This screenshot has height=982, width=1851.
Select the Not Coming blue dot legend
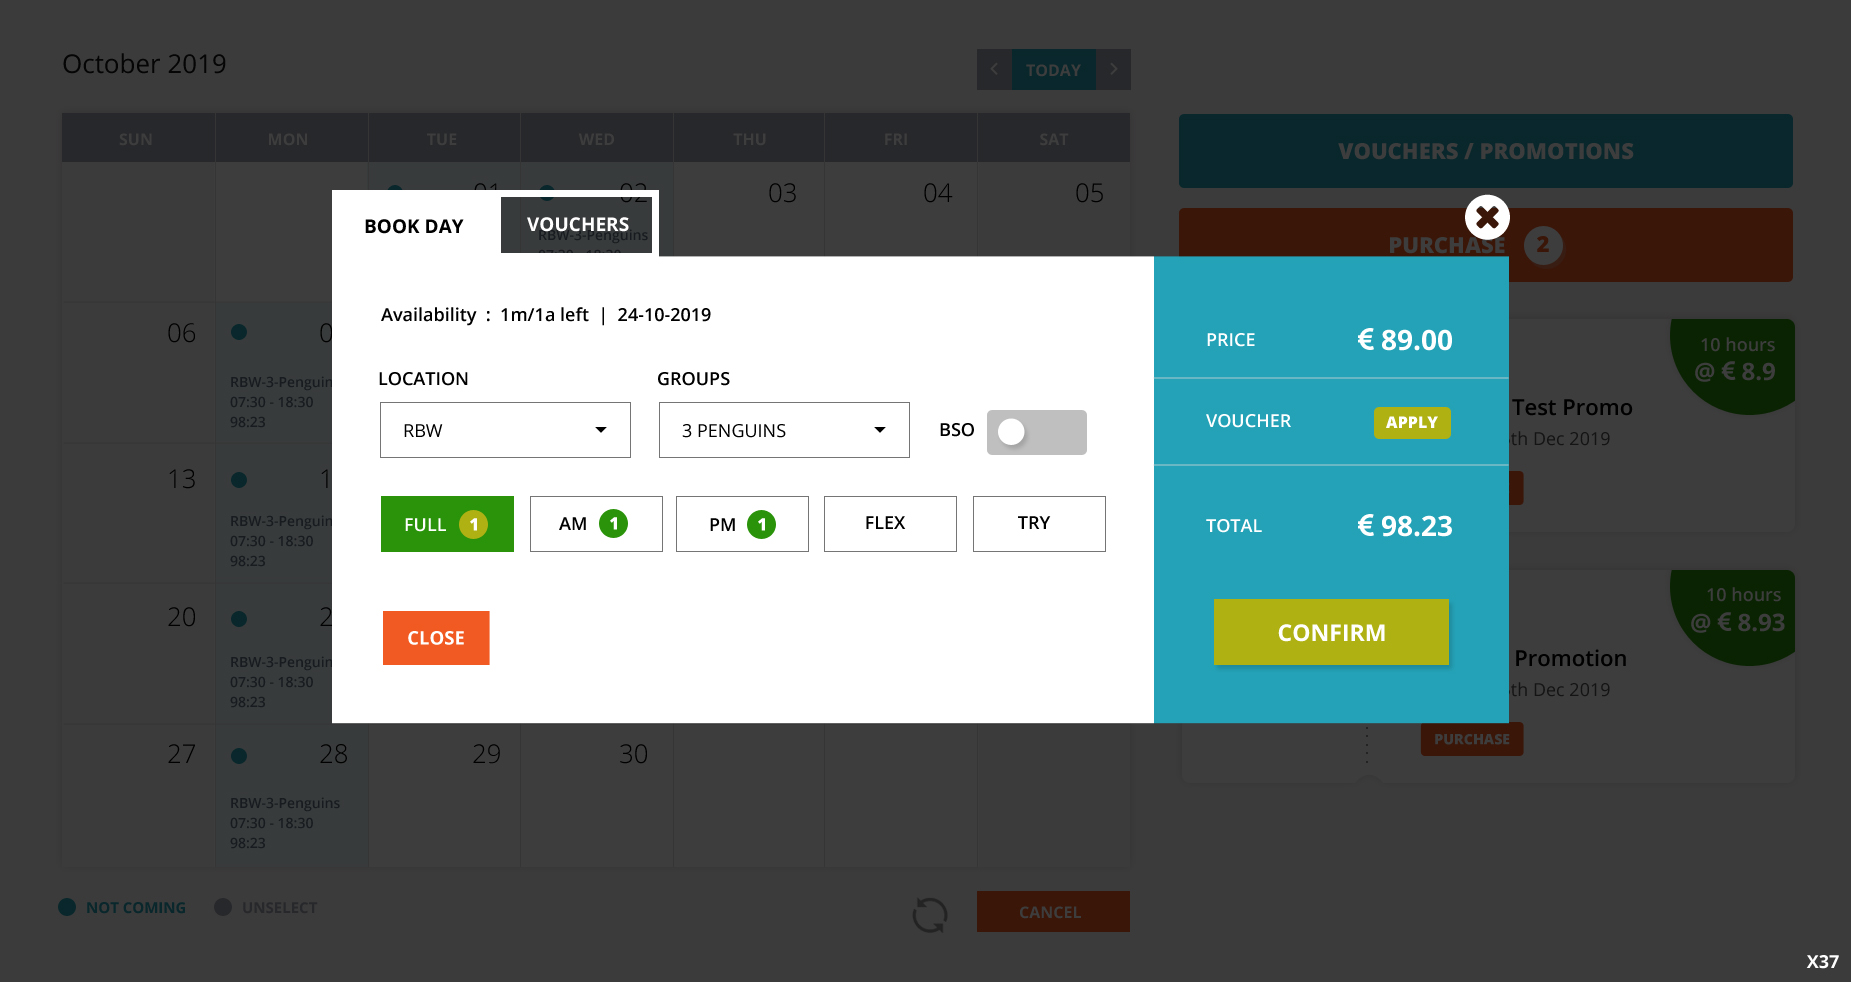67,907
